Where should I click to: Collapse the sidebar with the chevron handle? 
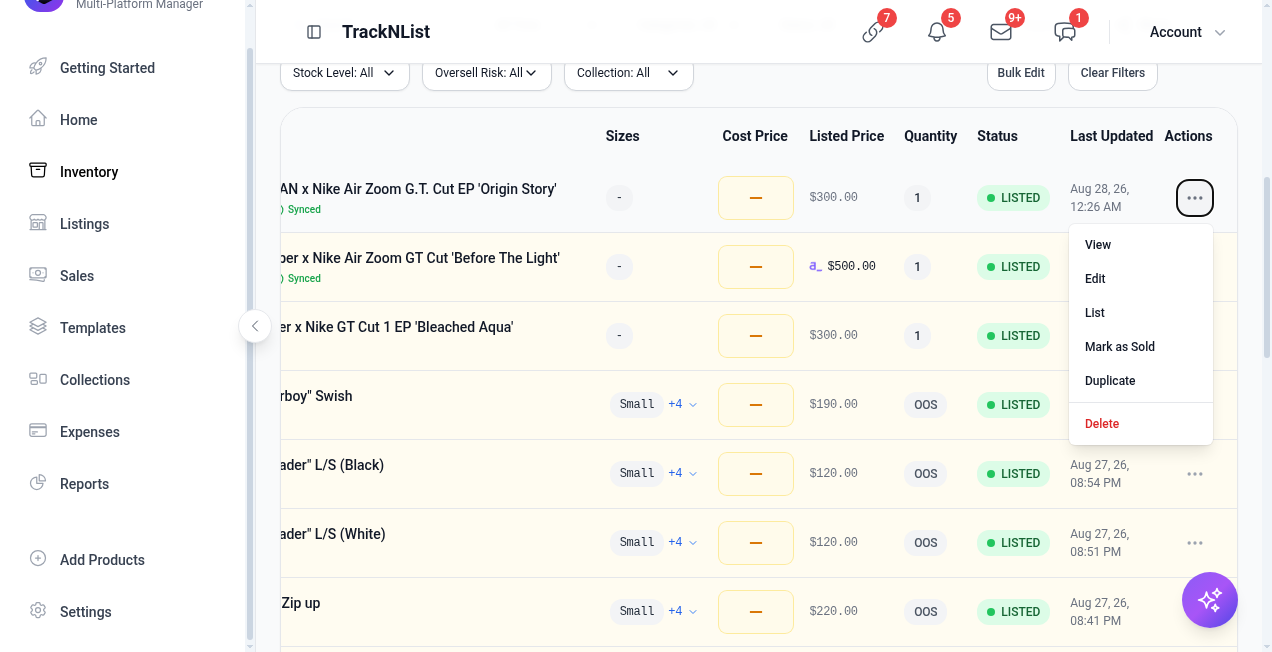[x=255, y=326]
